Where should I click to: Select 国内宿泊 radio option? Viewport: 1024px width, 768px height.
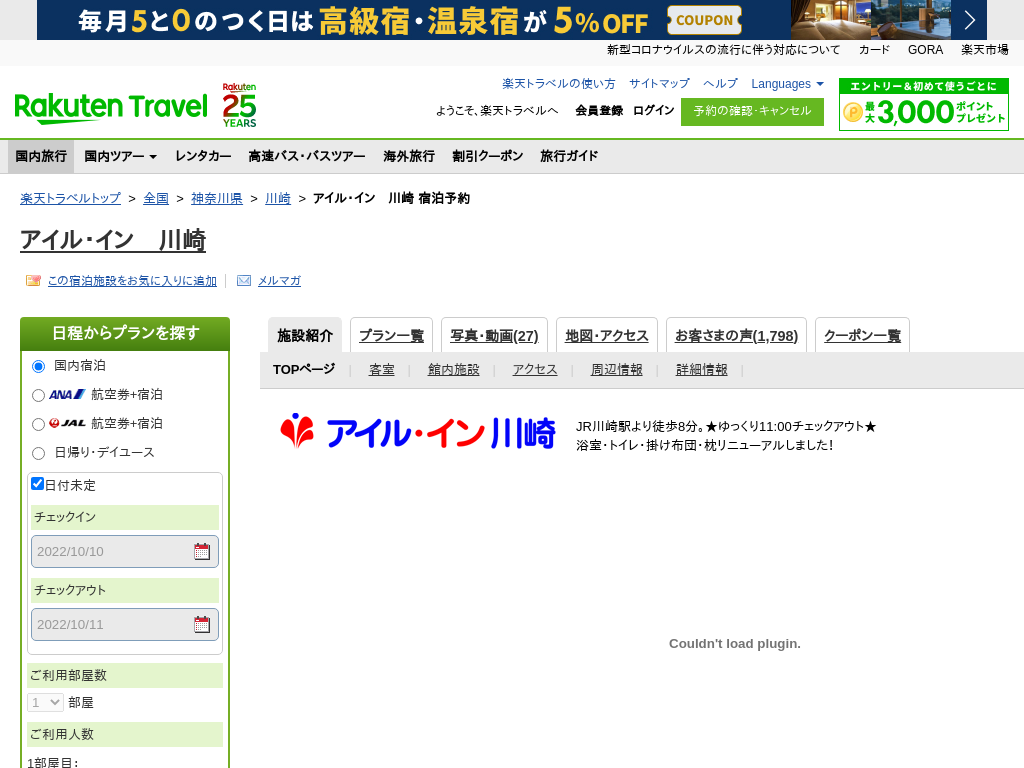click(x=39, y=366)
